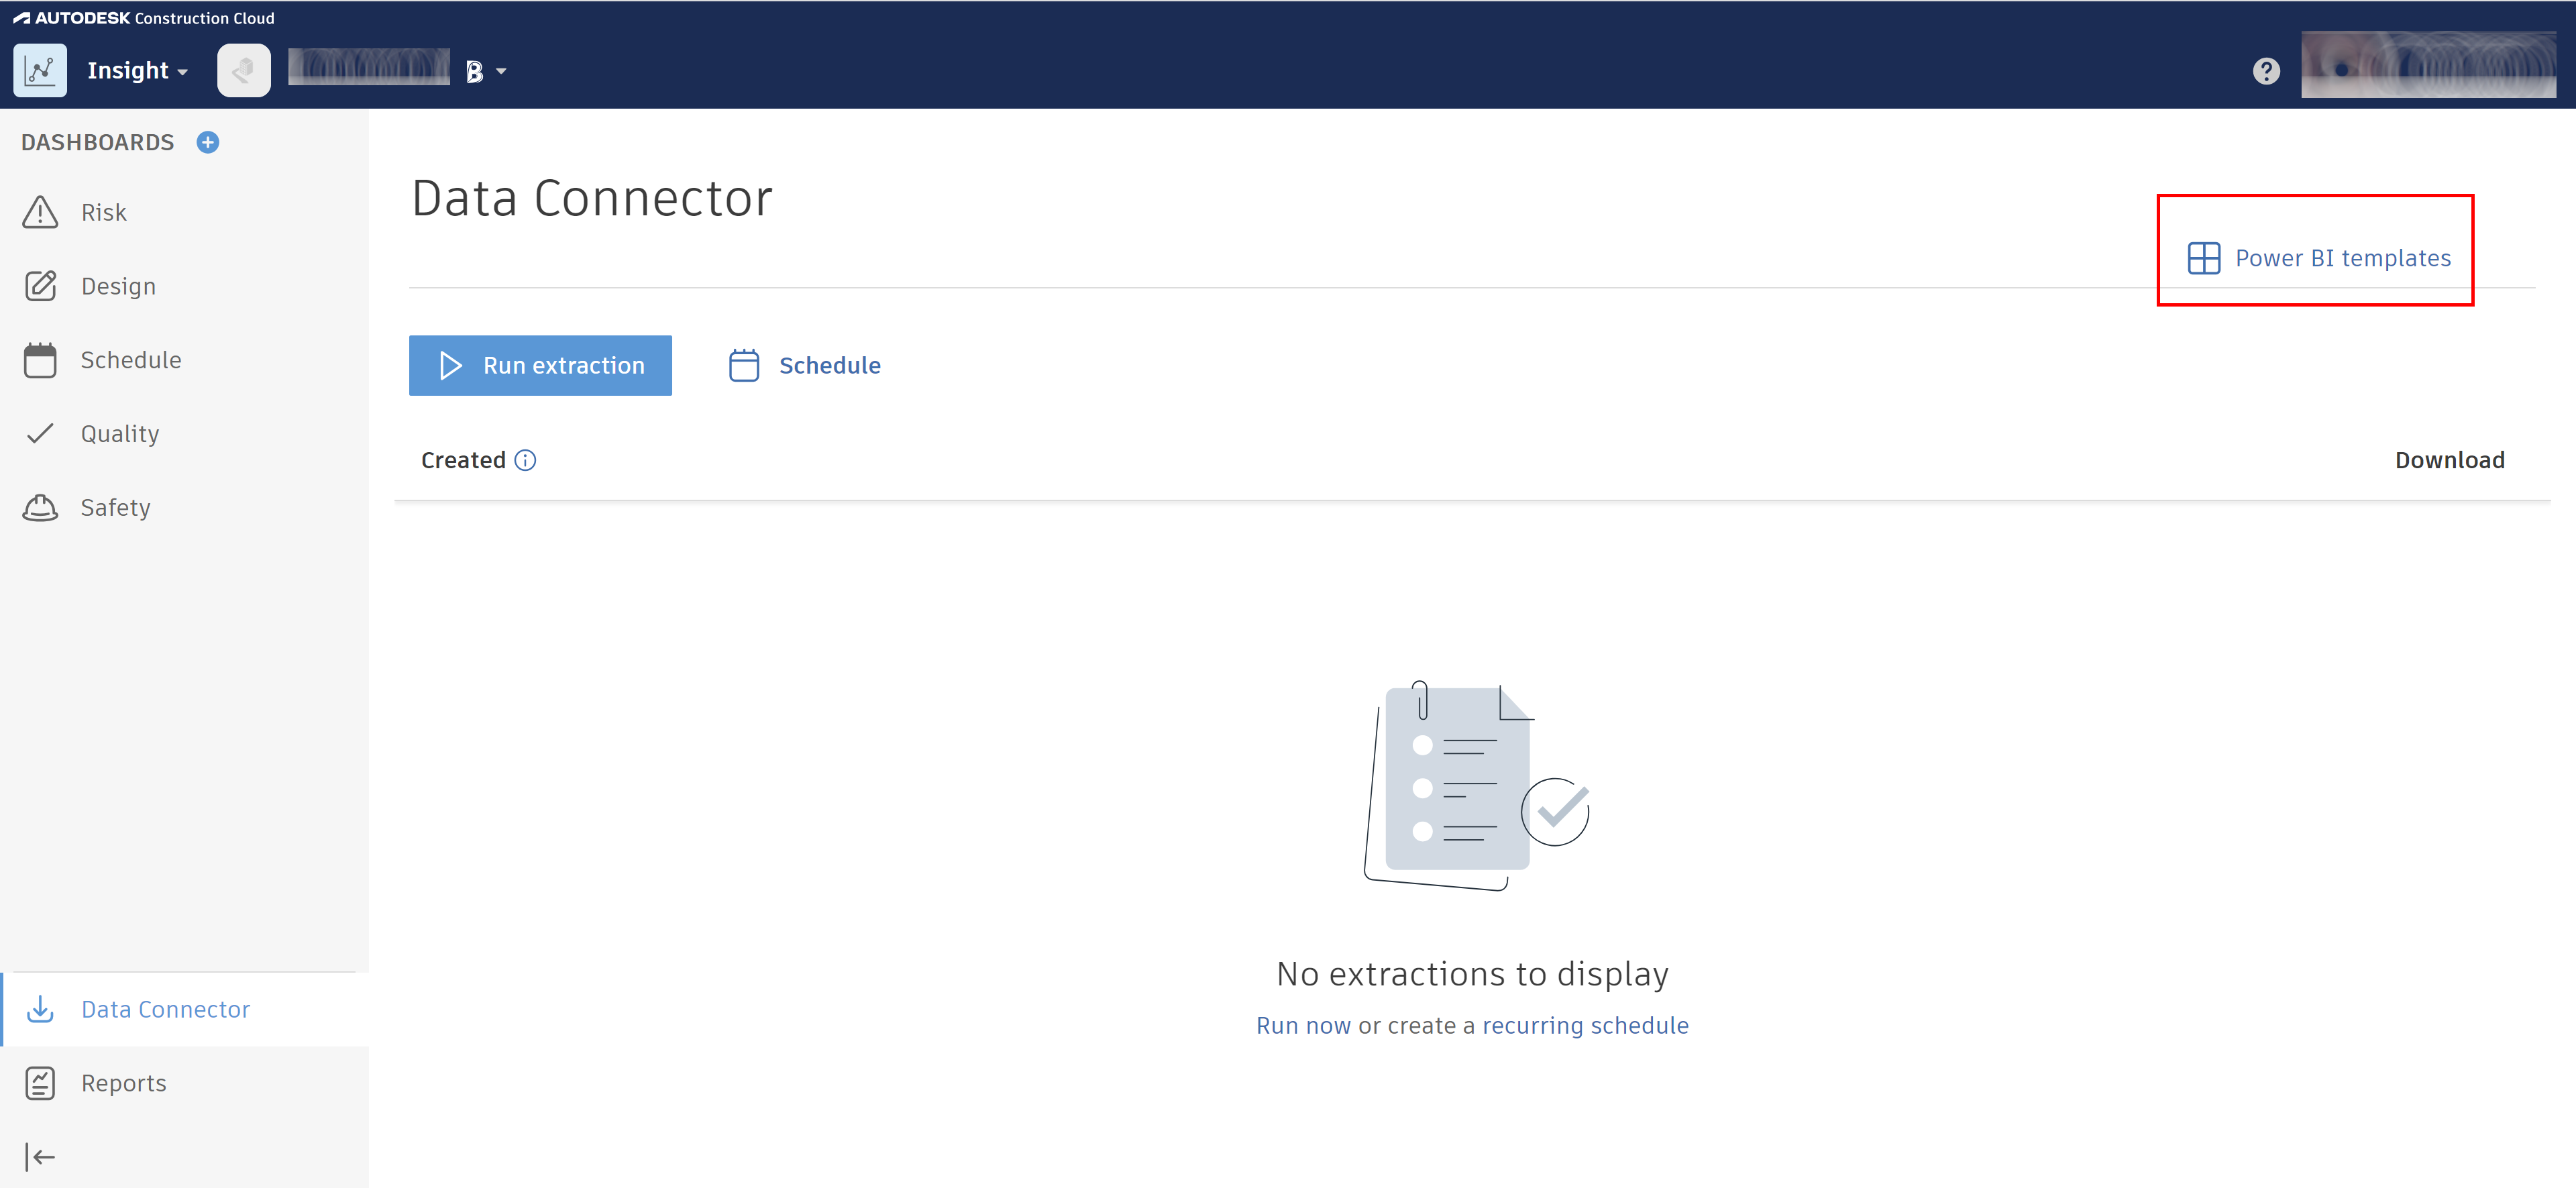Viewport: 2576px width, 1188px height.
Task: Select Data Connector in sidebar
Action: pos(165,1009)
